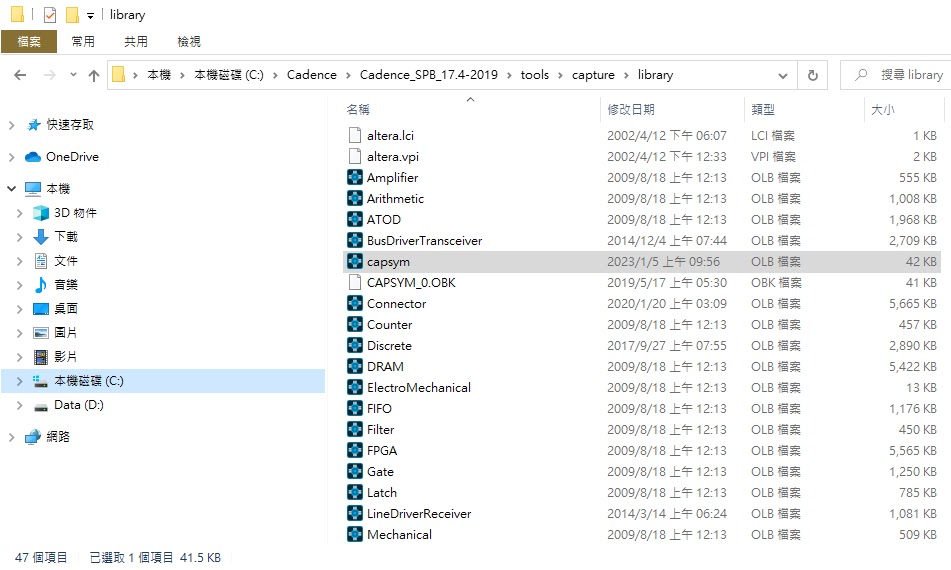Open the recent locations dropdown arrow
The image size is (951, 570).
coord(73,75)
